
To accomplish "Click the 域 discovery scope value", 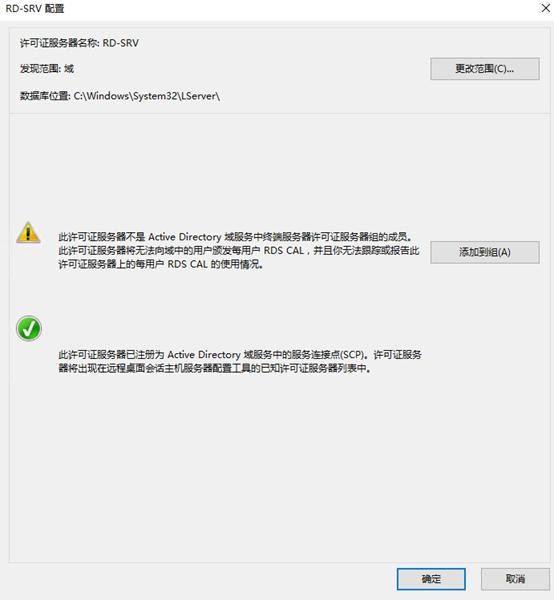I will point(69,69).
